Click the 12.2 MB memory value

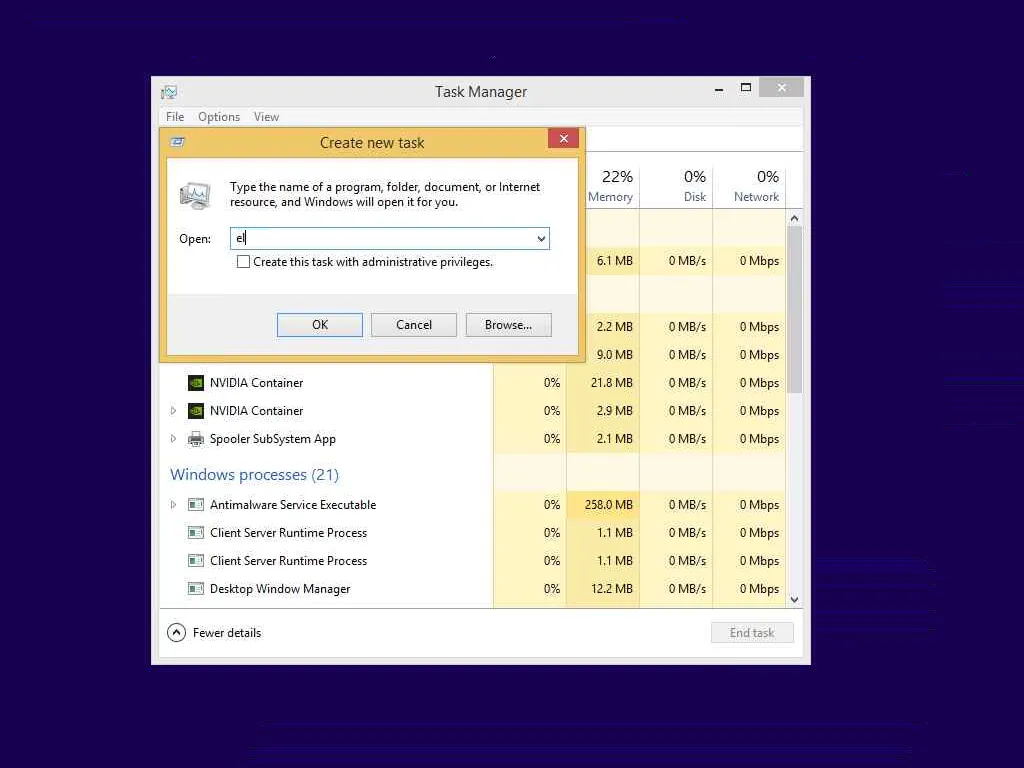point(612,589)
